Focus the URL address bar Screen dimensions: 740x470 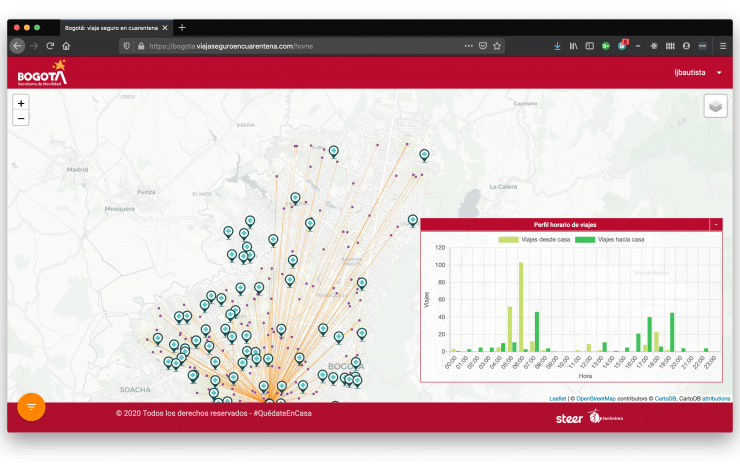[302, 46]
